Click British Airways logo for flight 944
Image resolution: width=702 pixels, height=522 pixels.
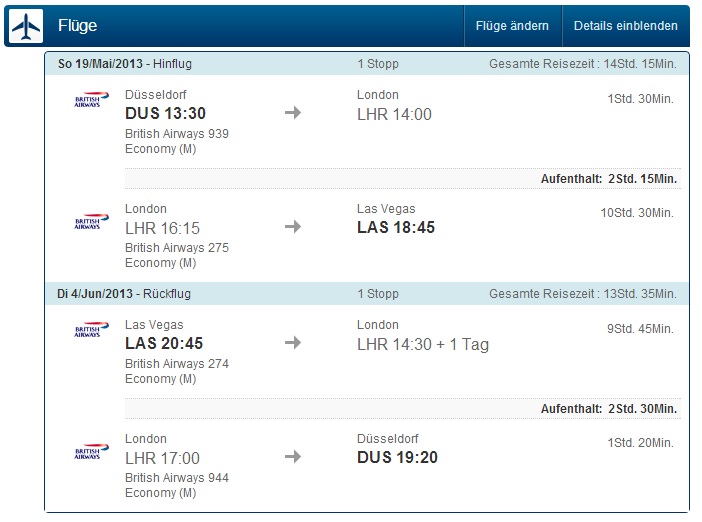click(89, 452)
